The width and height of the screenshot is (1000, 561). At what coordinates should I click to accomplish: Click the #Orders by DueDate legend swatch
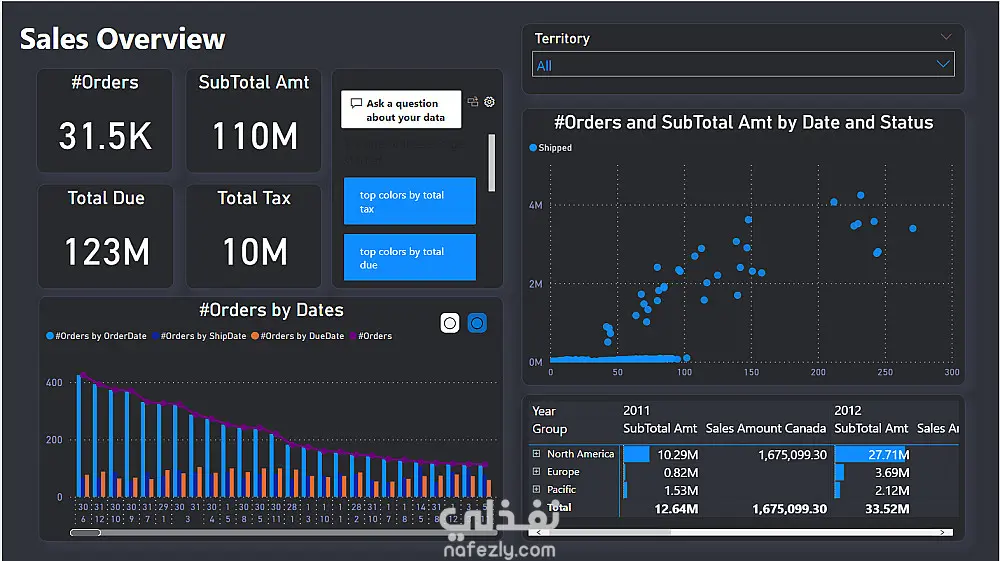pyautogui.click(x=255, y=336)
